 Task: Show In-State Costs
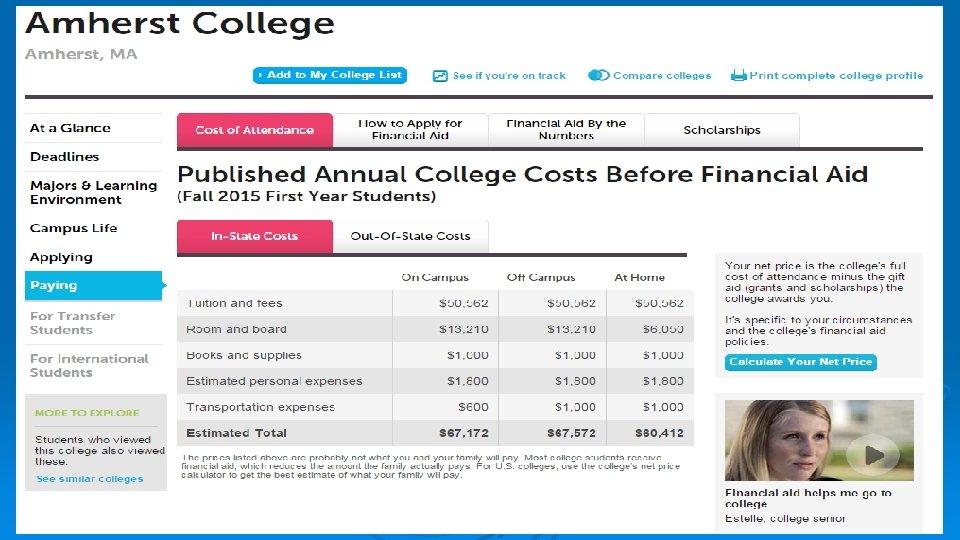(254, 236)
